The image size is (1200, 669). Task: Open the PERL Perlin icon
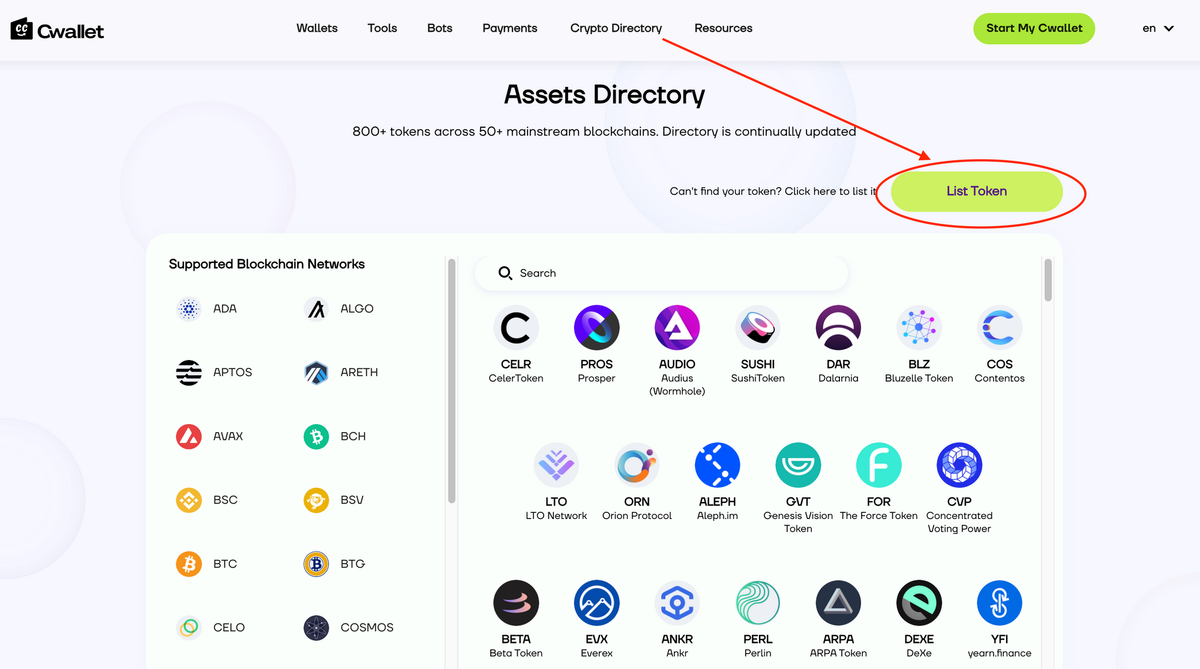click(758, 603)
